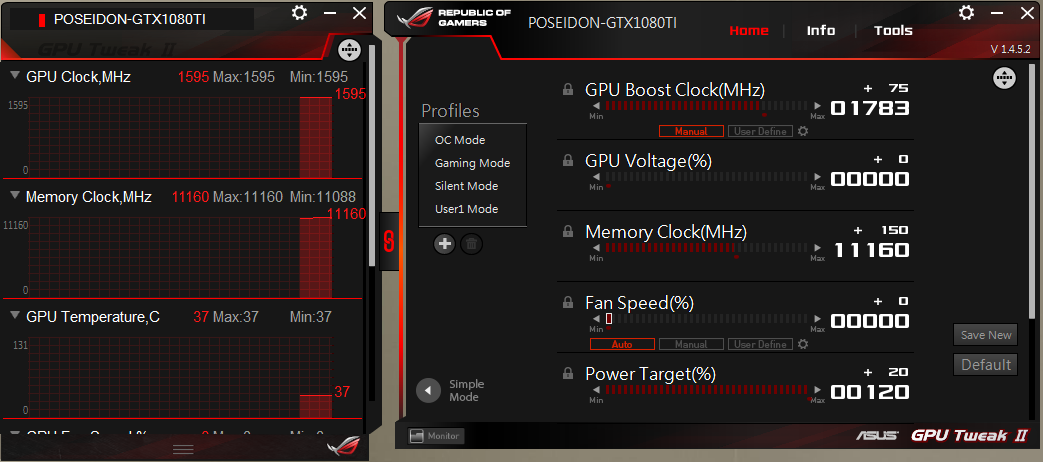Click the Fan Speed settings gear icon
This screenshot has width=1043, height=462.
click(802, 344)
